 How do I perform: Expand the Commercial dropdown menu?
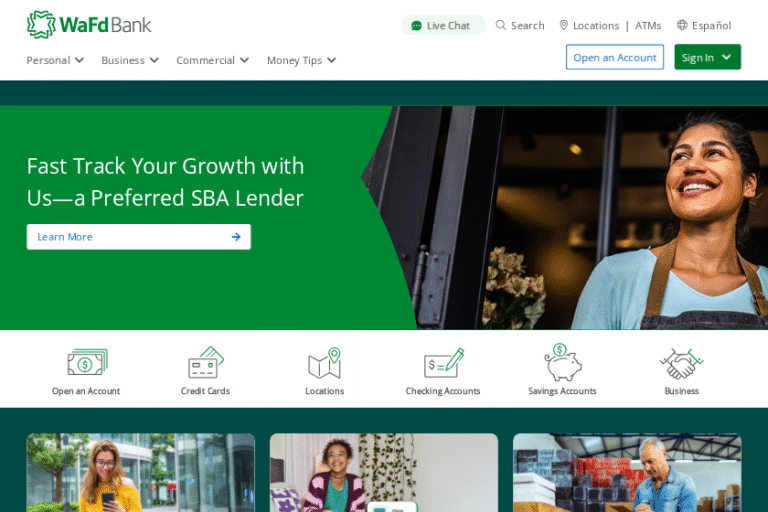point(213,60)
